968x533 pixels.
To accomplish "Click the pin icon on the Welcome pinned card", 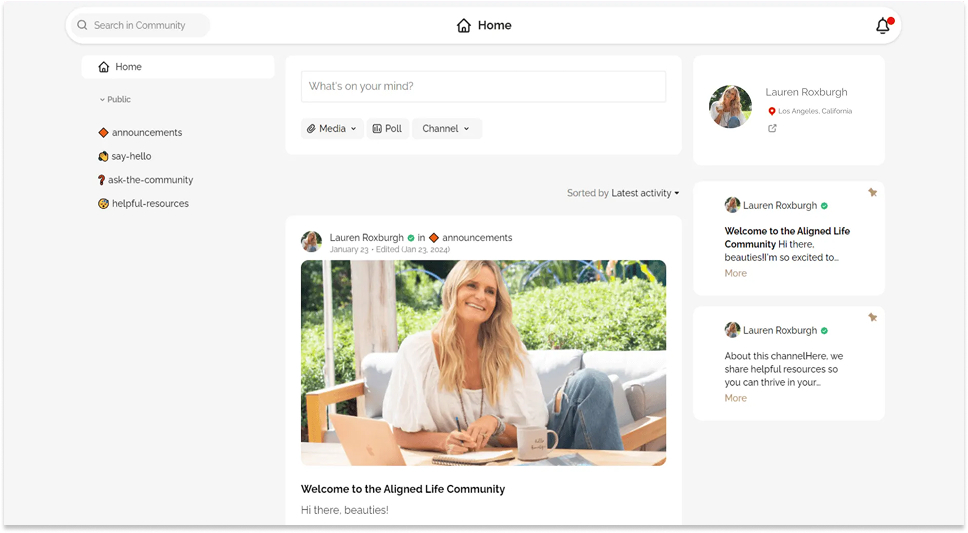I will coord(872,192).
